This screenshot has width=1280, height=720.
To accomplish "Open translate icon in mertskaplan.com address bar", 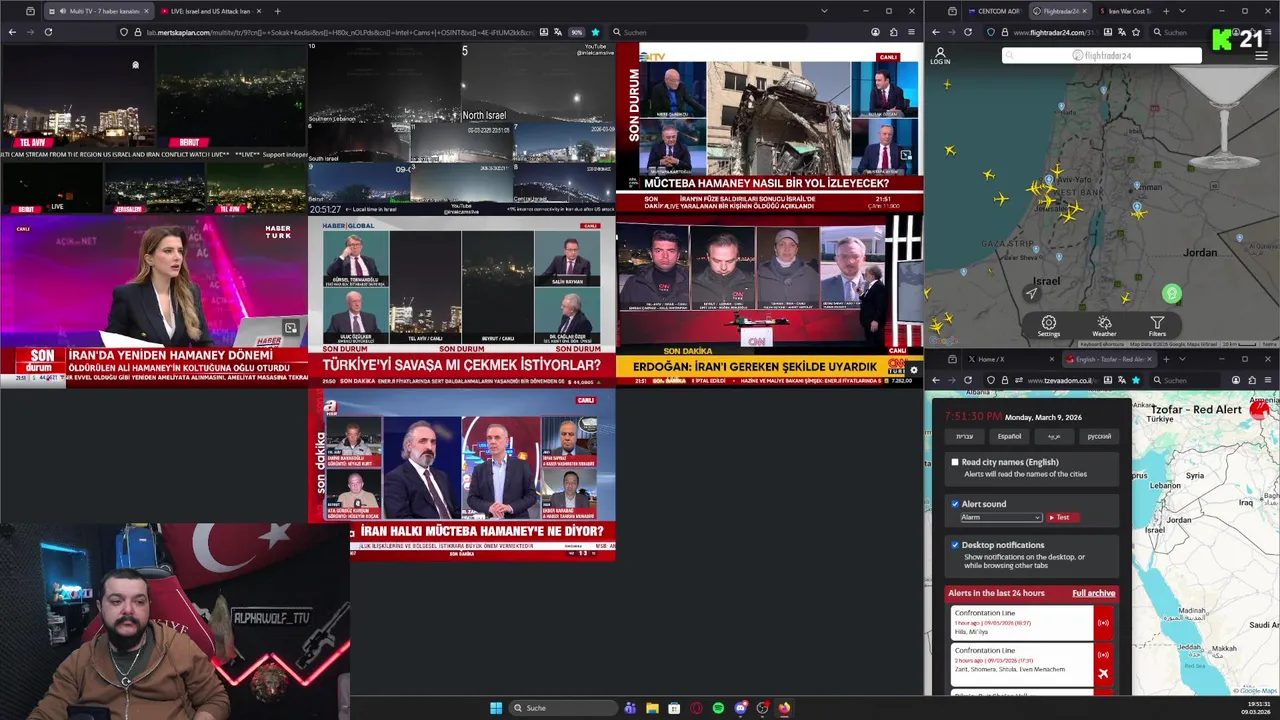I will pyautogui.click(x=558, y=32).
